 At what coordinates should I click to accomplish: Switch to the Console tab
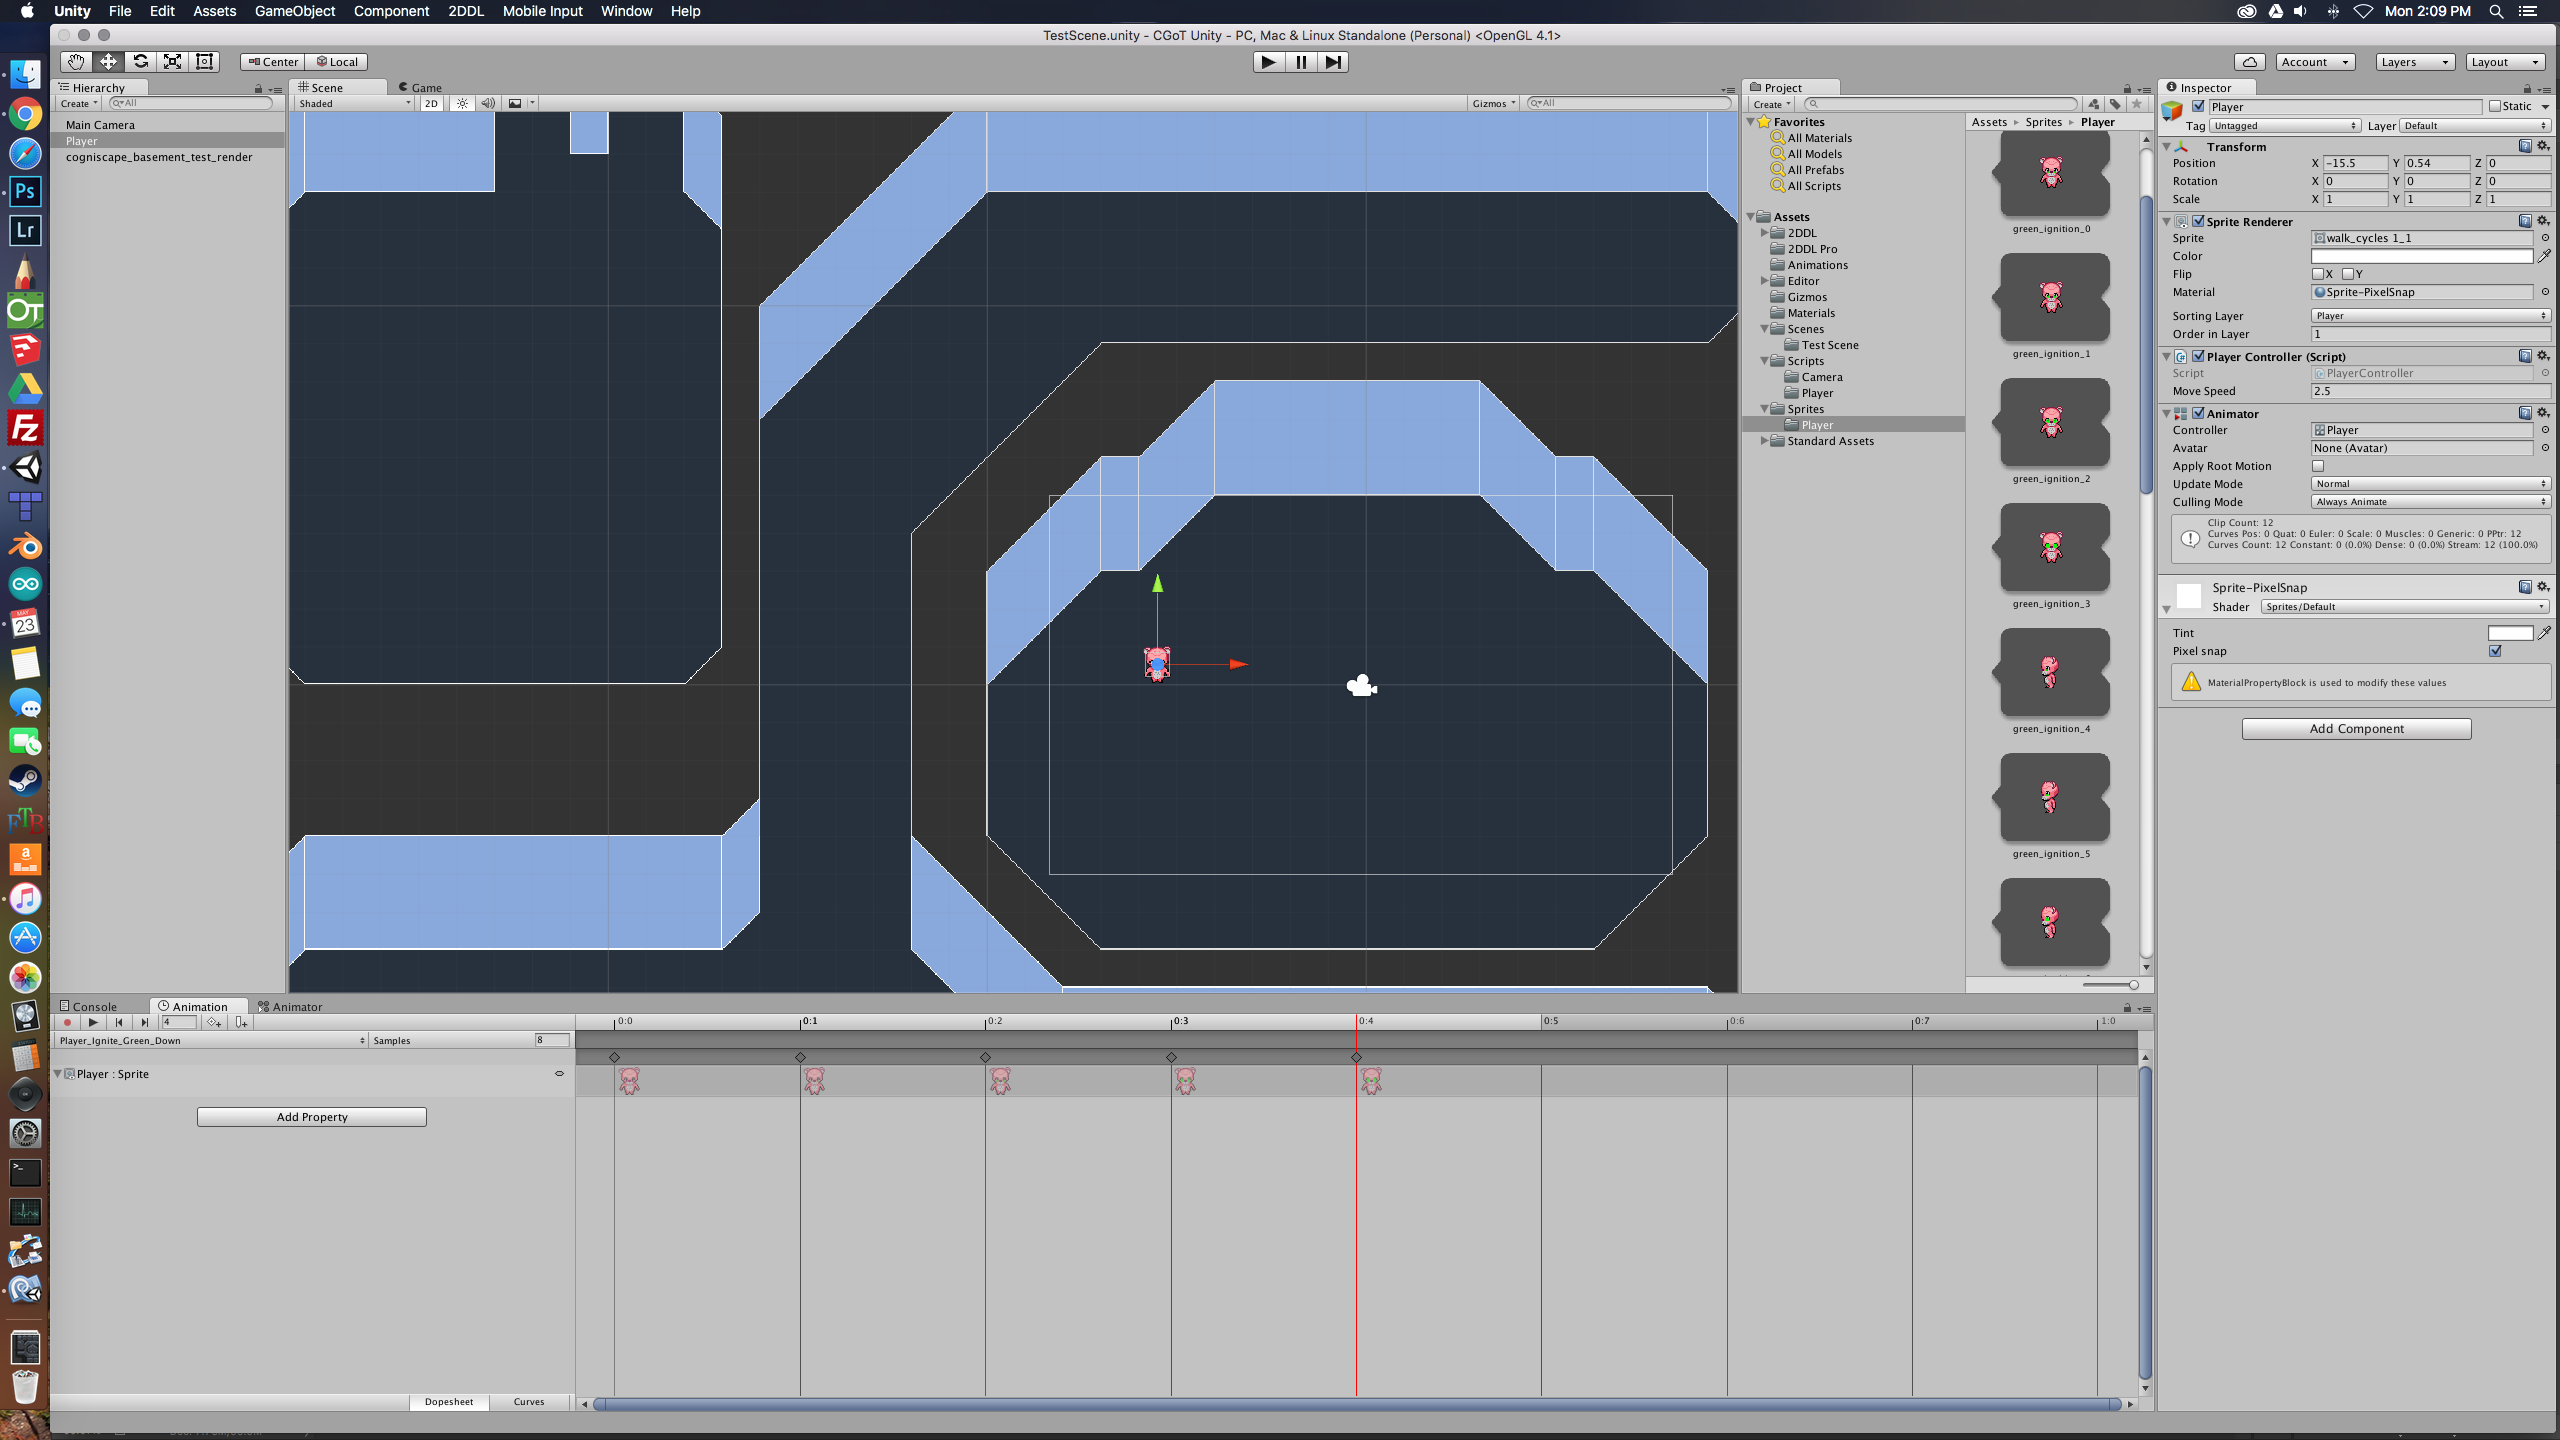point(89,1006)
